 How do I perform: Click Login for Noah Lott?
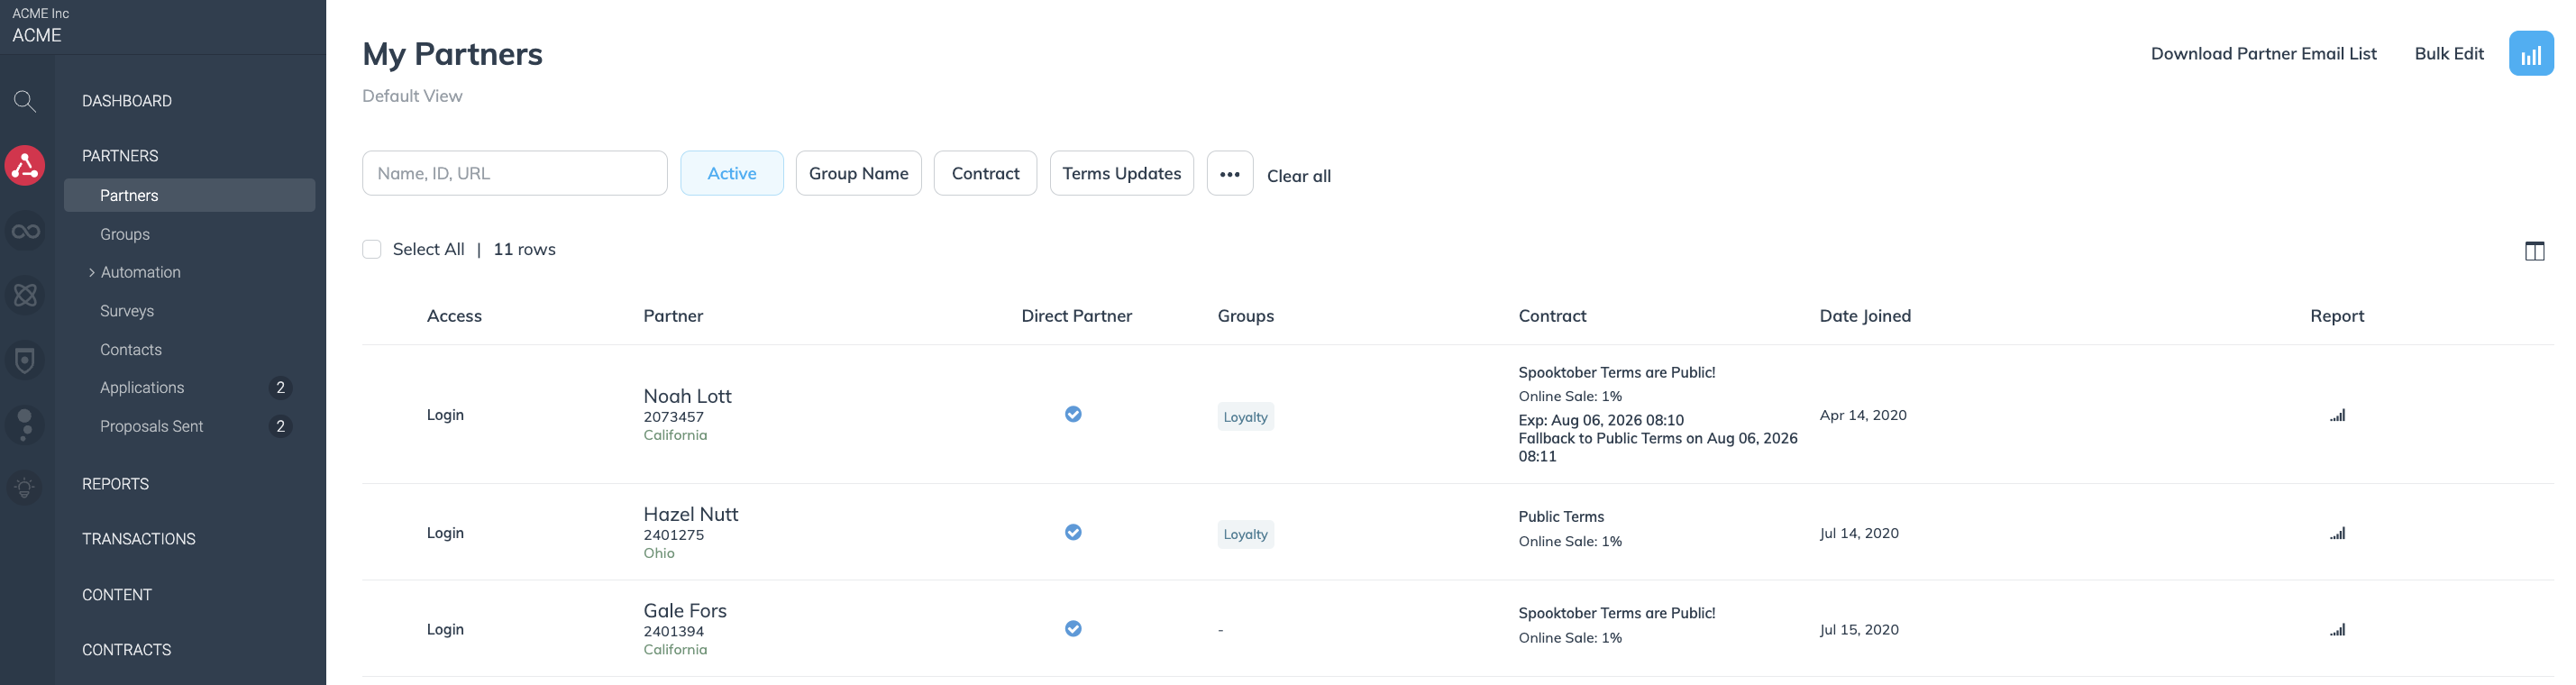click(x=445, y=415)
